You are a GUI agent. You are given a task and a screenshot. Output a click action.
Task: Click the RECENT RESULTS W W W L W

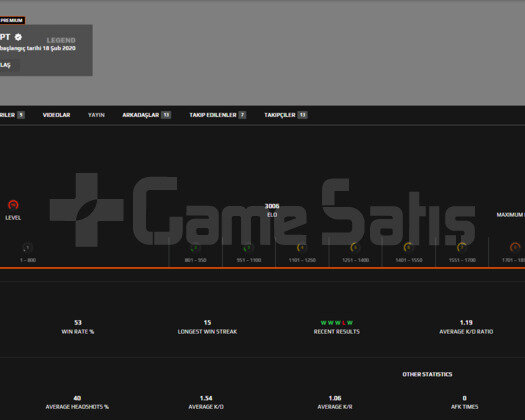336,327
